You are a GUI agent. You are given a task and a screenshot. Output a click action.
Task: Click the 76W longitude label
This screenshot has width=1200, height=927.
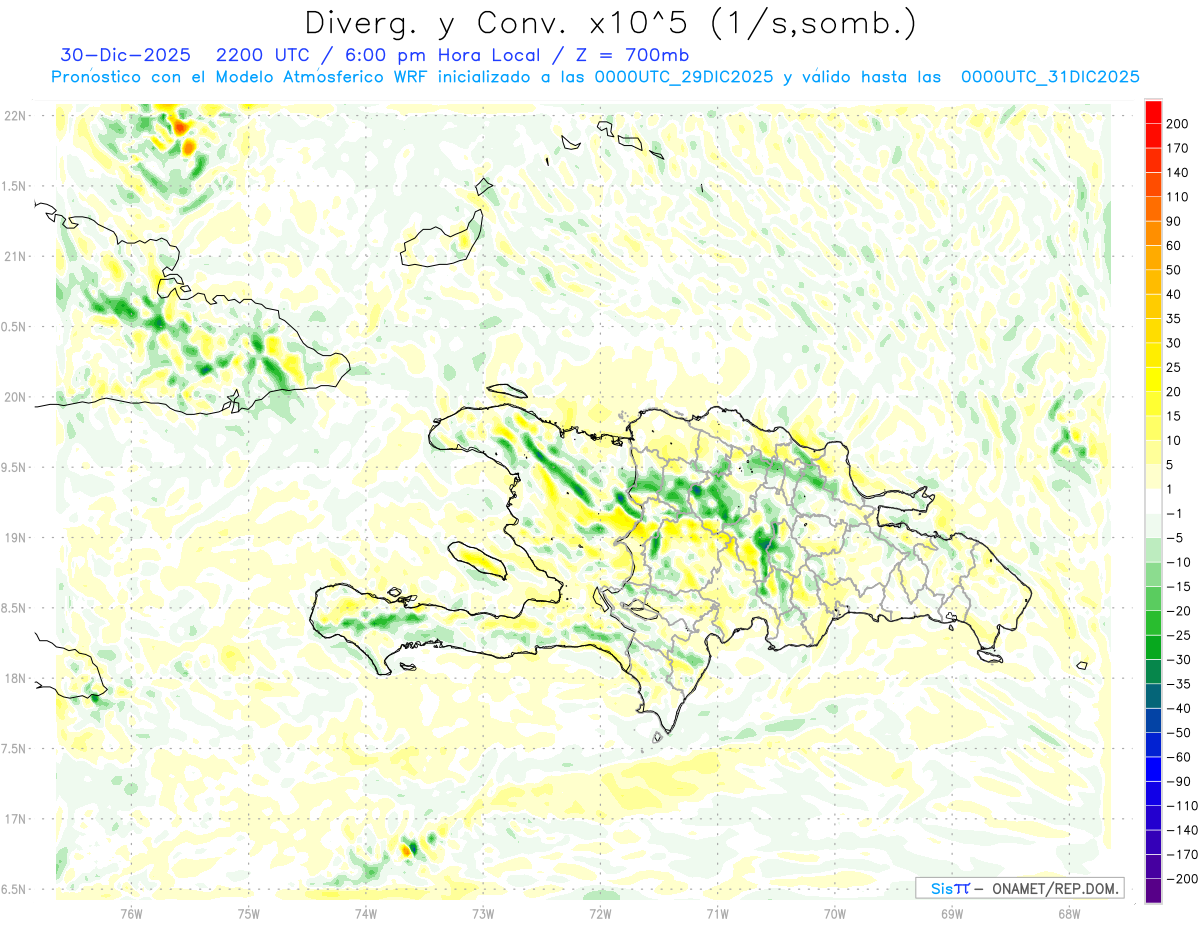[131, 913]
